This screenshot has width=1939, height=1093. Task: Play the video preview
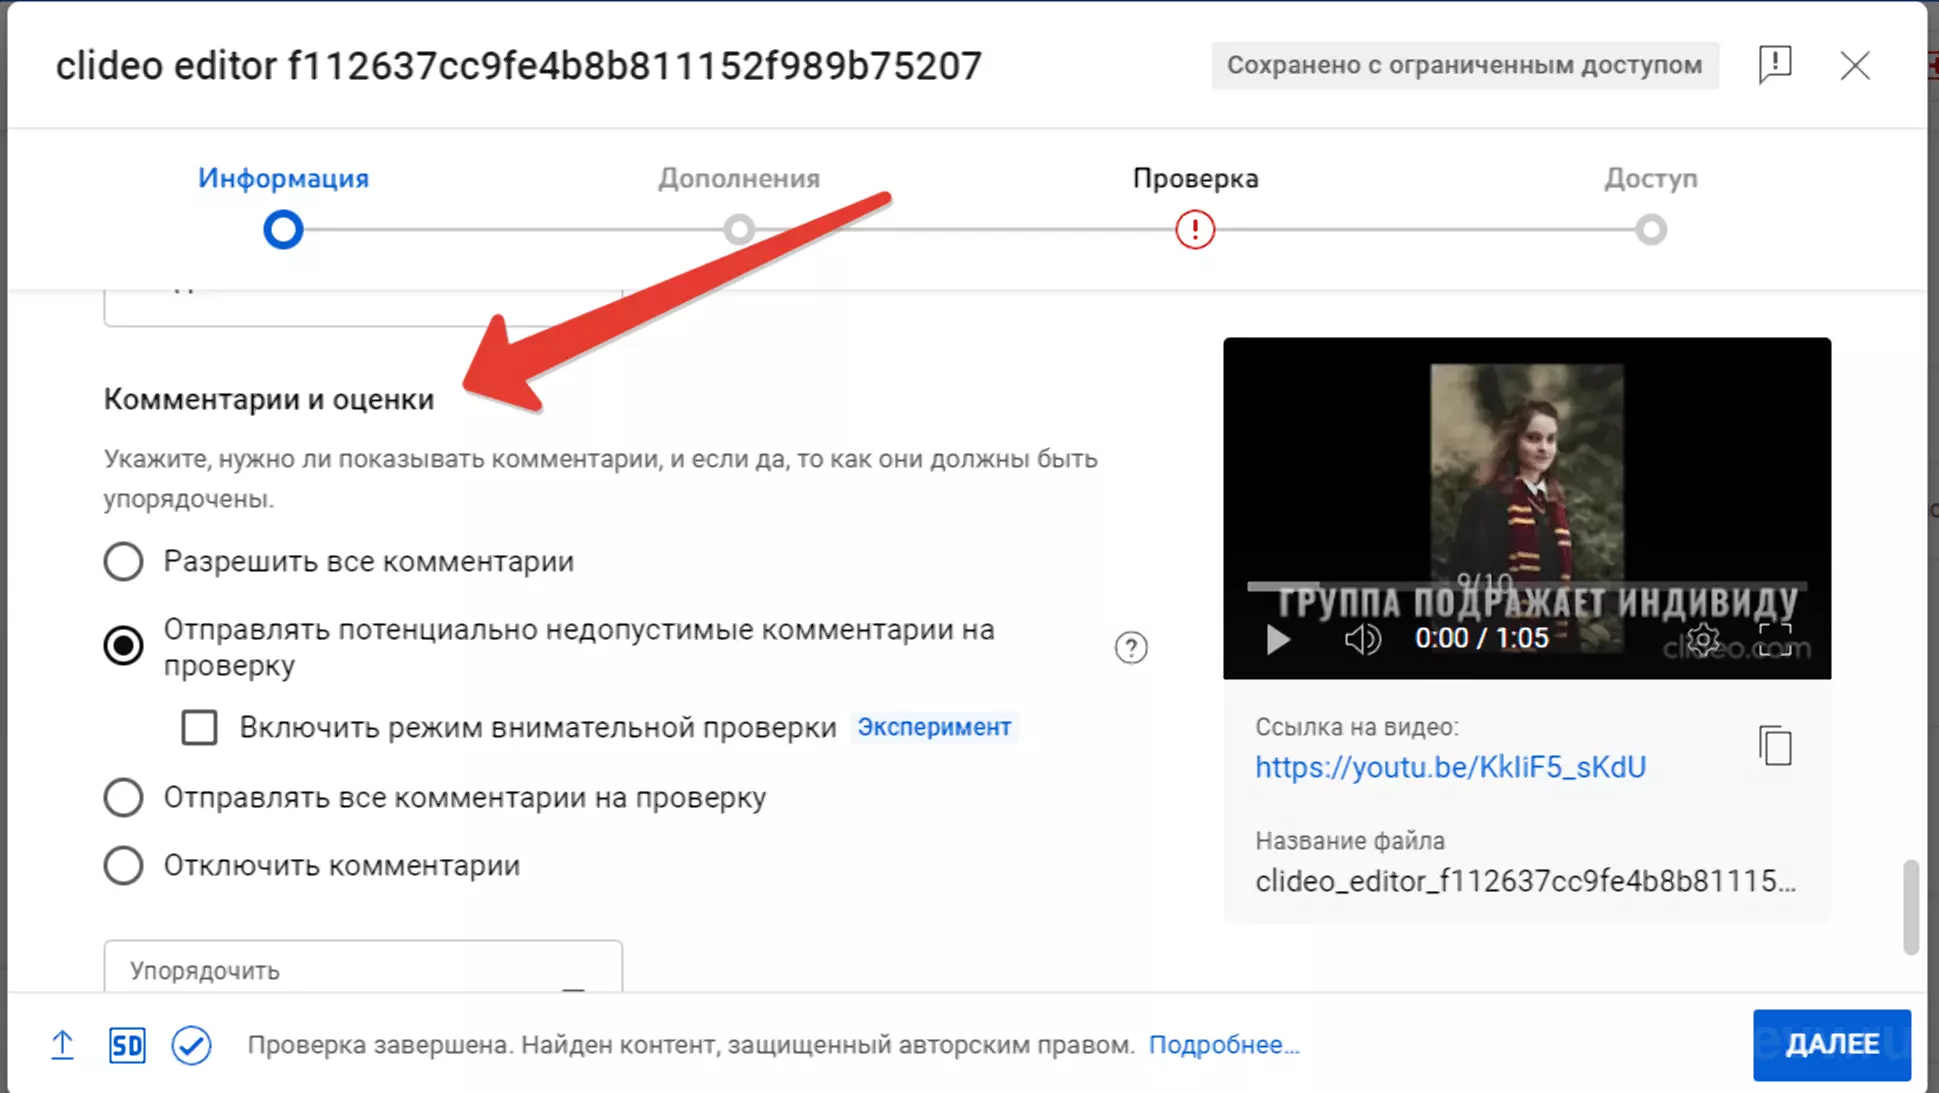(x=1277, y=639)
